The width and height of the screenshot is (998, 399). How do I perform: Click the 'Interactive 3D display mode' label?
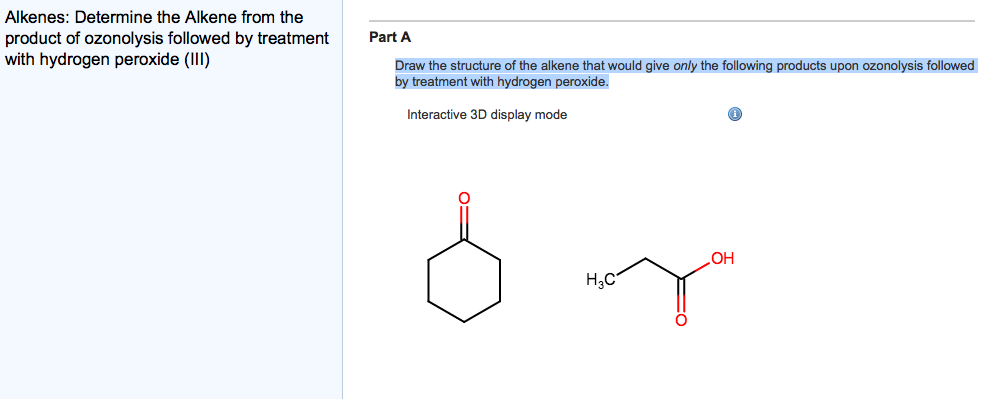487,115
